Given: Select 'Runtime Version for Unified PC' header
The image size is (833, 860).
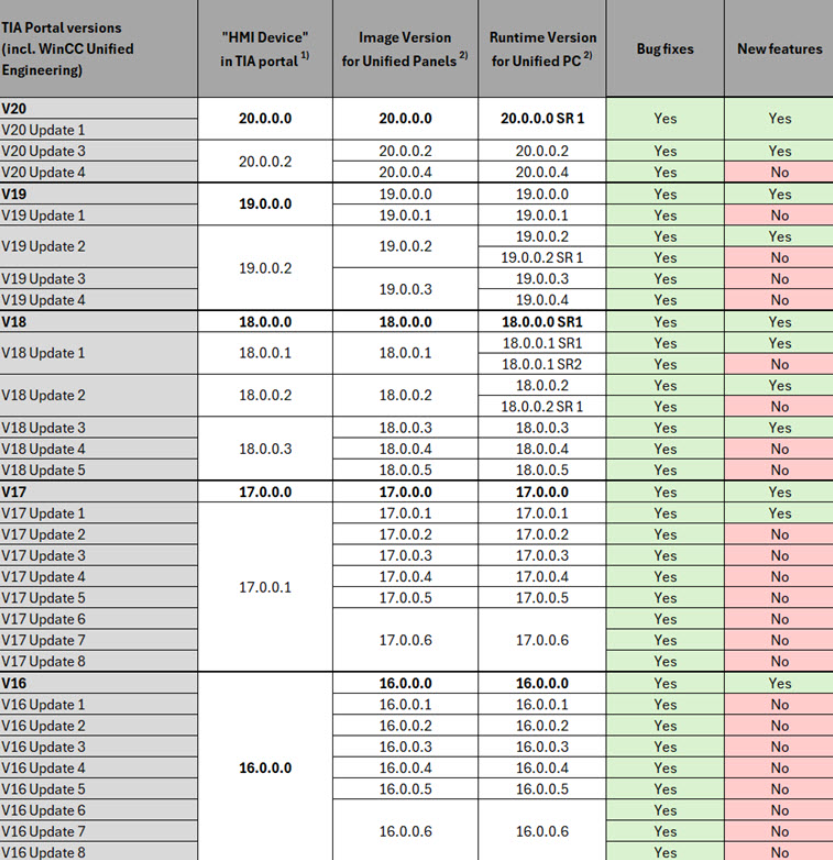Looking at the screenshot, I should [x=541, y=49].
